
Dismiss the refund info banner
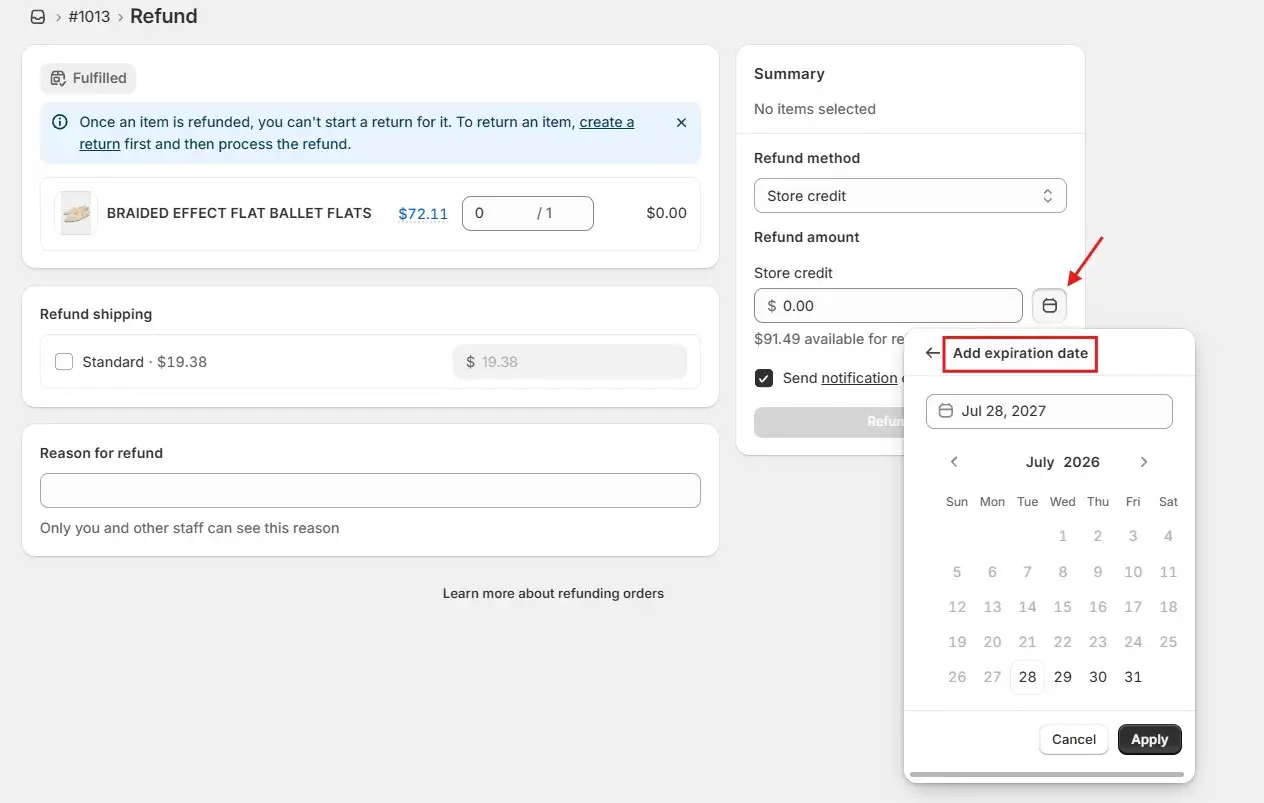tap(681, 123)
